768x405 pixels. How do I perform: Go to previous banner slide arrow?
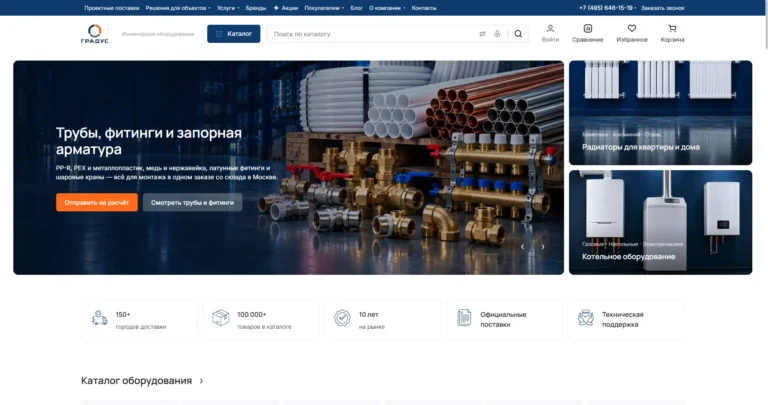pos(522,247)
